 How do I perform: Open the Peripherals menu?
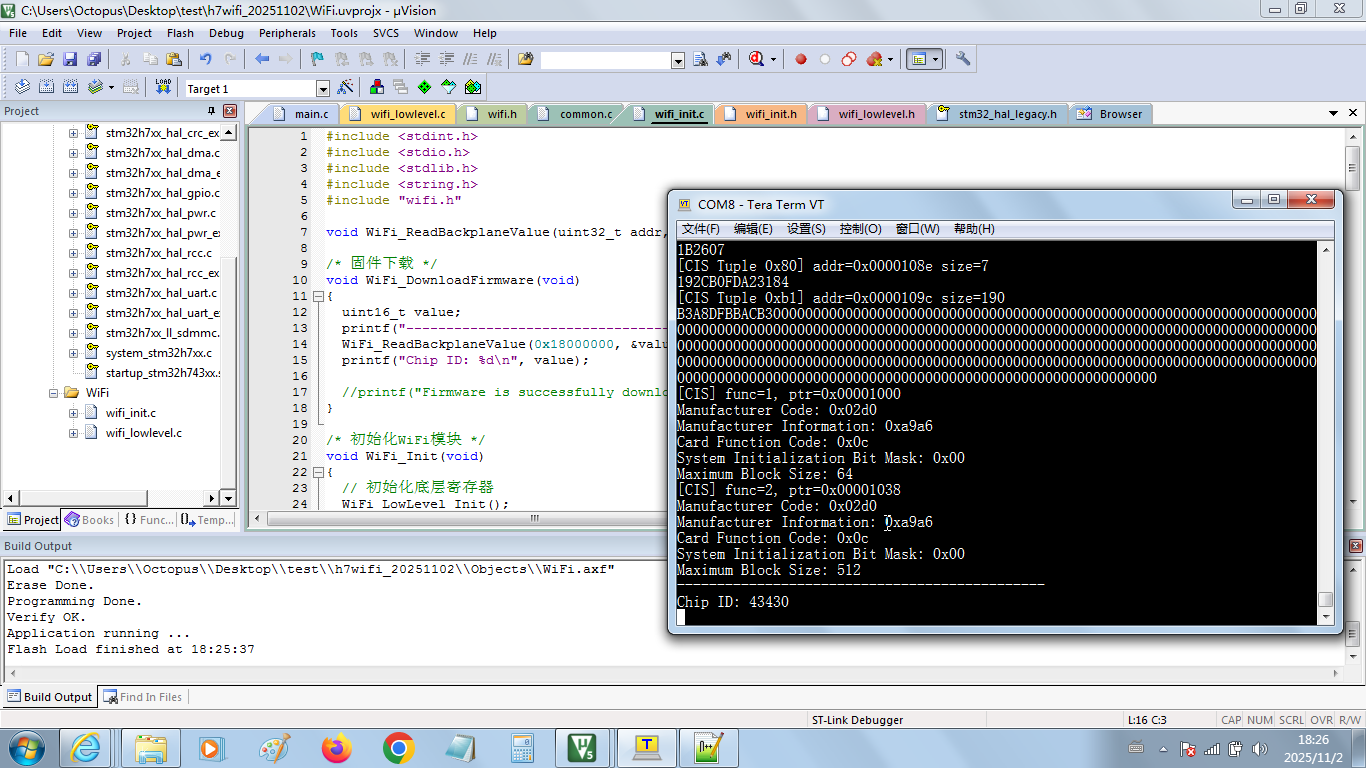click(x=287, y=33)
